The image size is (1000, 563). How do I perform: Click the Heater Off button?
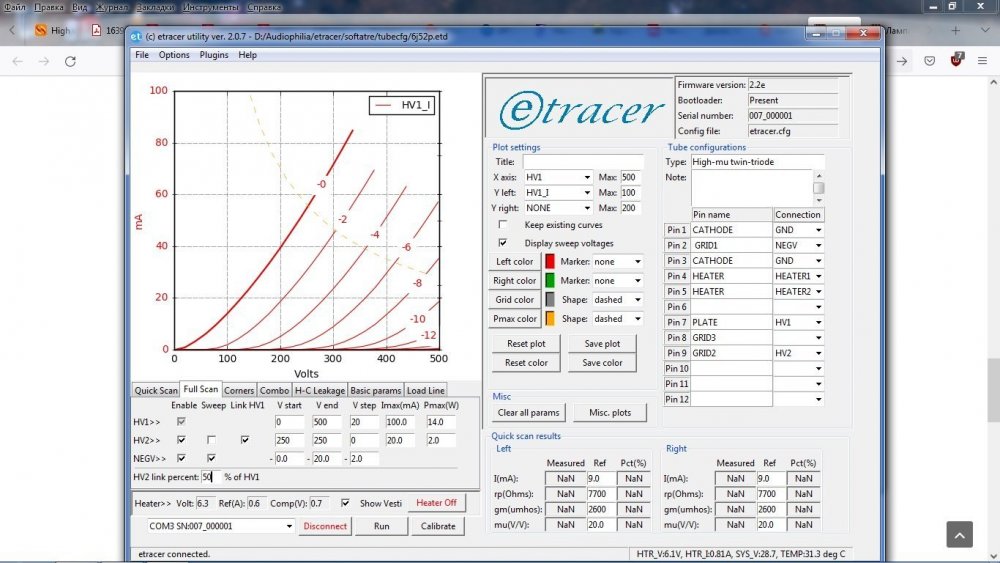[x=436, y=503]
